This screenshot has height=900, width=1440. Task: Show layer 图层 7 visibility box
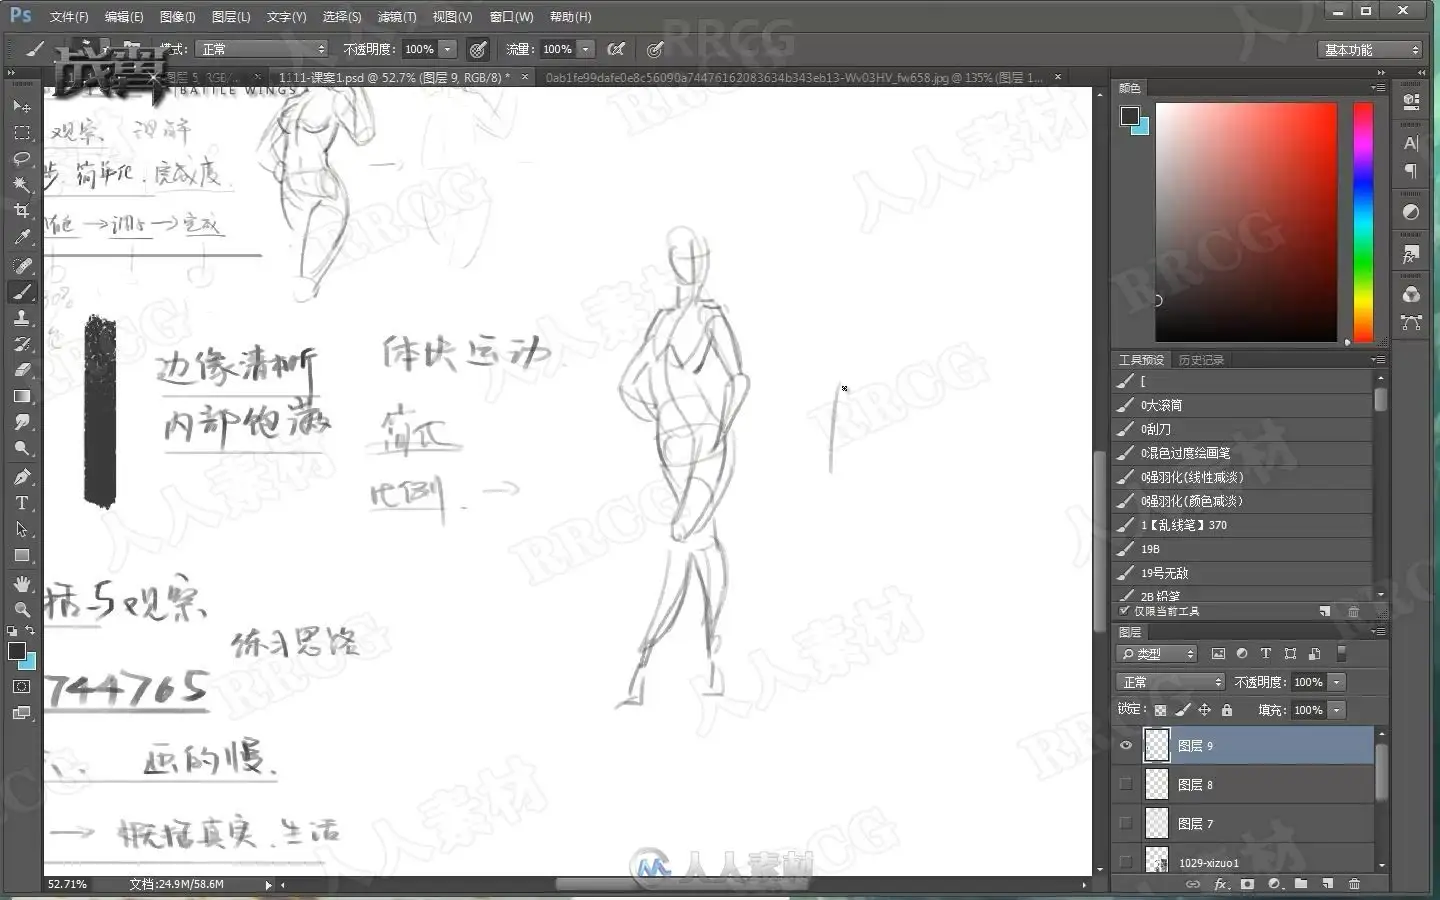point(1126,823)
